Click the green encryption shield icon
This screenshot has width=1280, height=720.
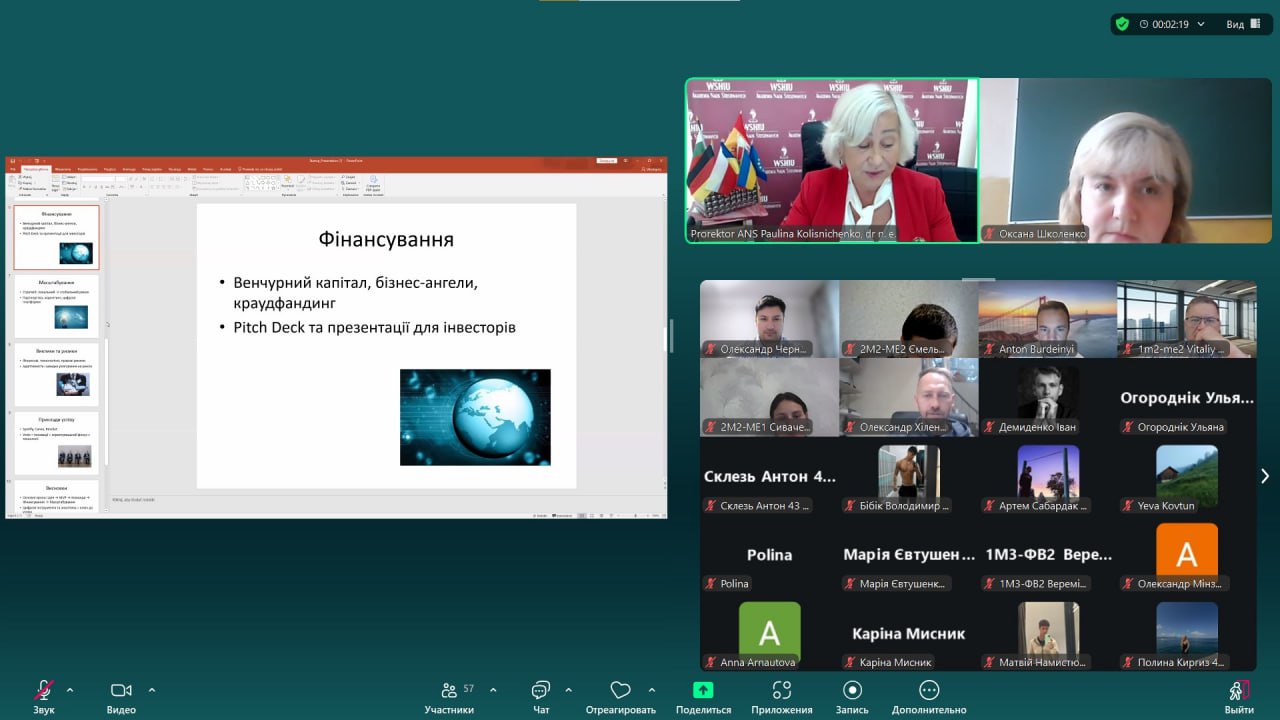point(1123,24)
